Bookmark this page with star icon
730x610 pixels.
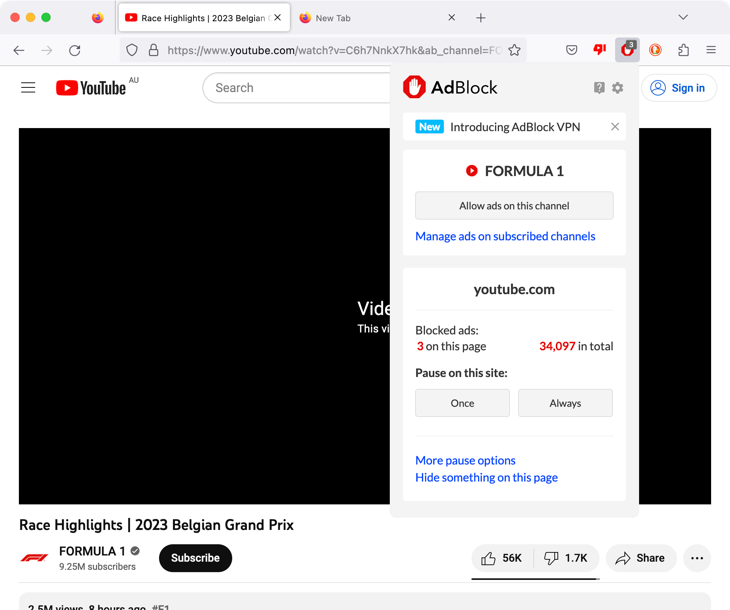pyautogui.click(x=514, y=50)
